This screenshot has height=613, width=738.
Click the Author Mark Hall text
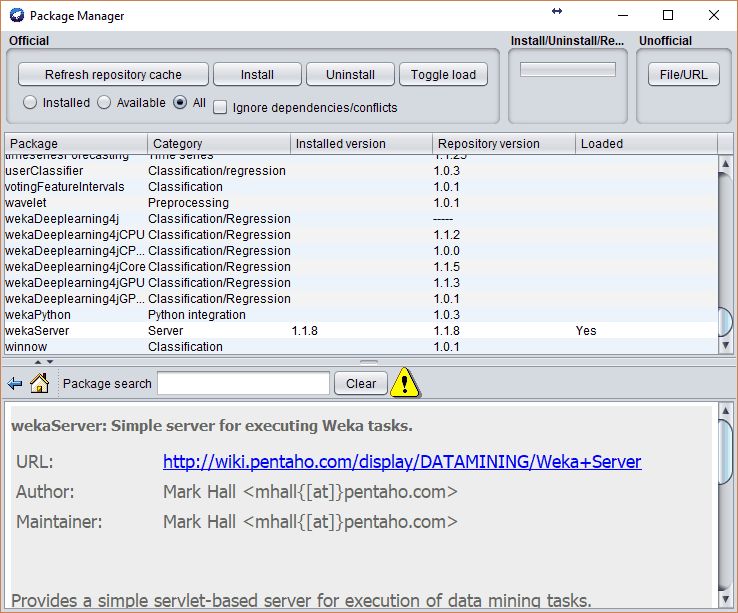(310, 492)
